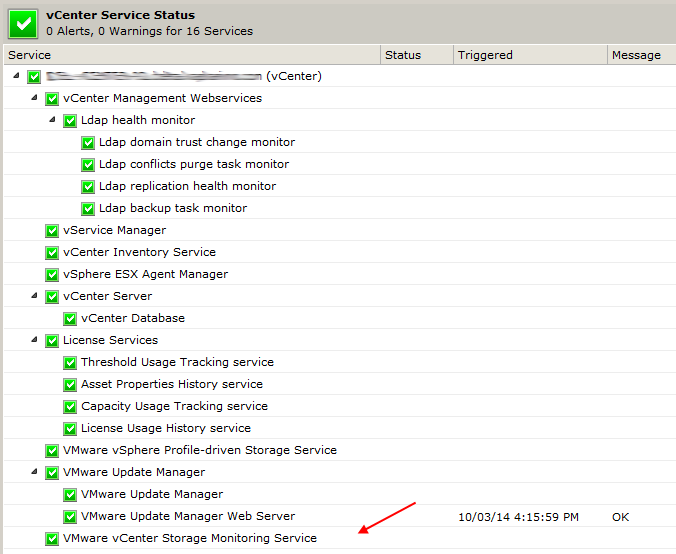Screen dimensions: 676x554
Task: Select Ldap conflicts purge task monitor row
Action: coord(340,164)
